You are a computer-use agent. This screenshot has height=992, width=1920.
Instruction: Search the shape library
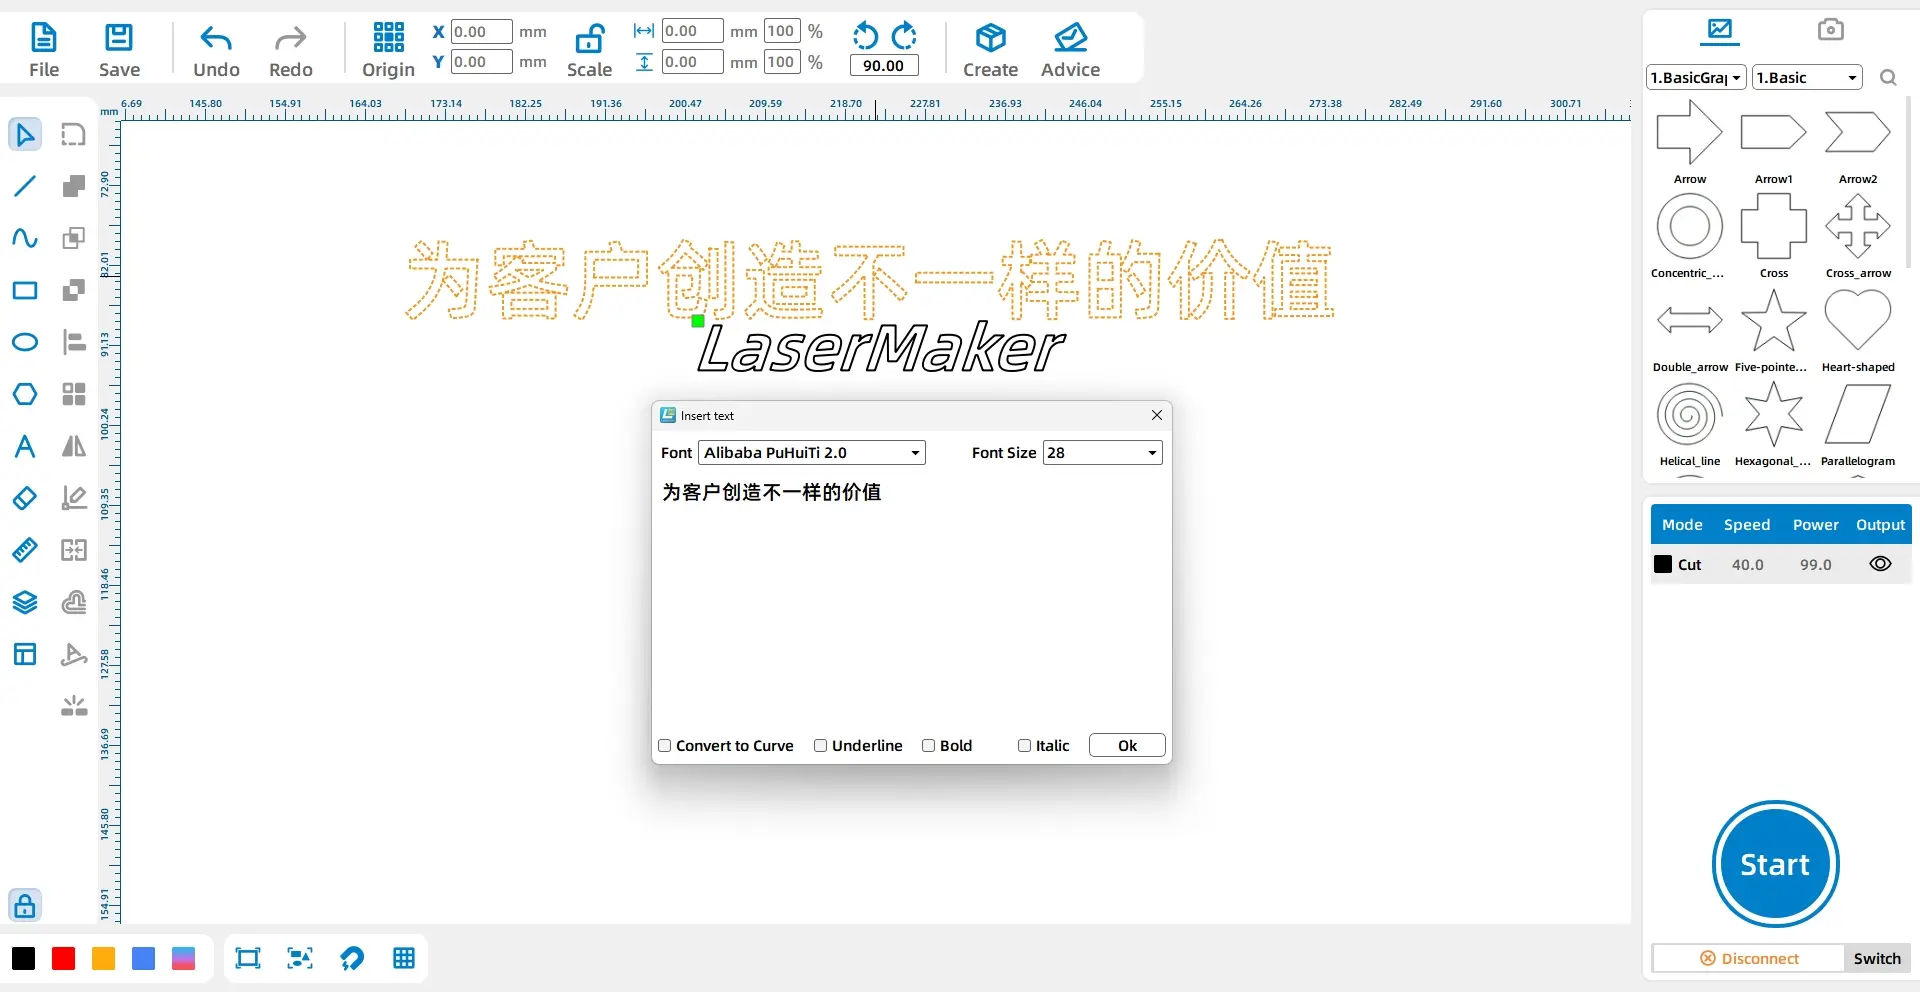[1888, 78]
